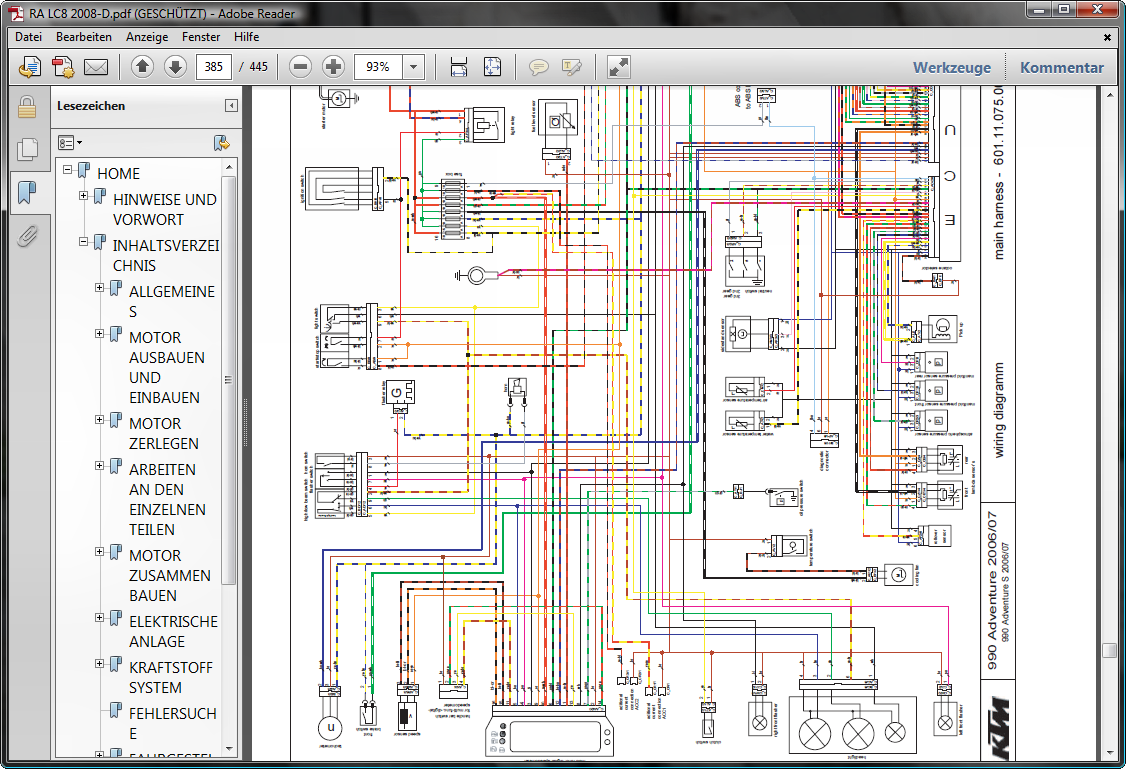Open the bookmarks options dropdown menu
Image resolution: width=1126 pixels, height=769 pixels.
pyautogui.click(x=70, y=143)
